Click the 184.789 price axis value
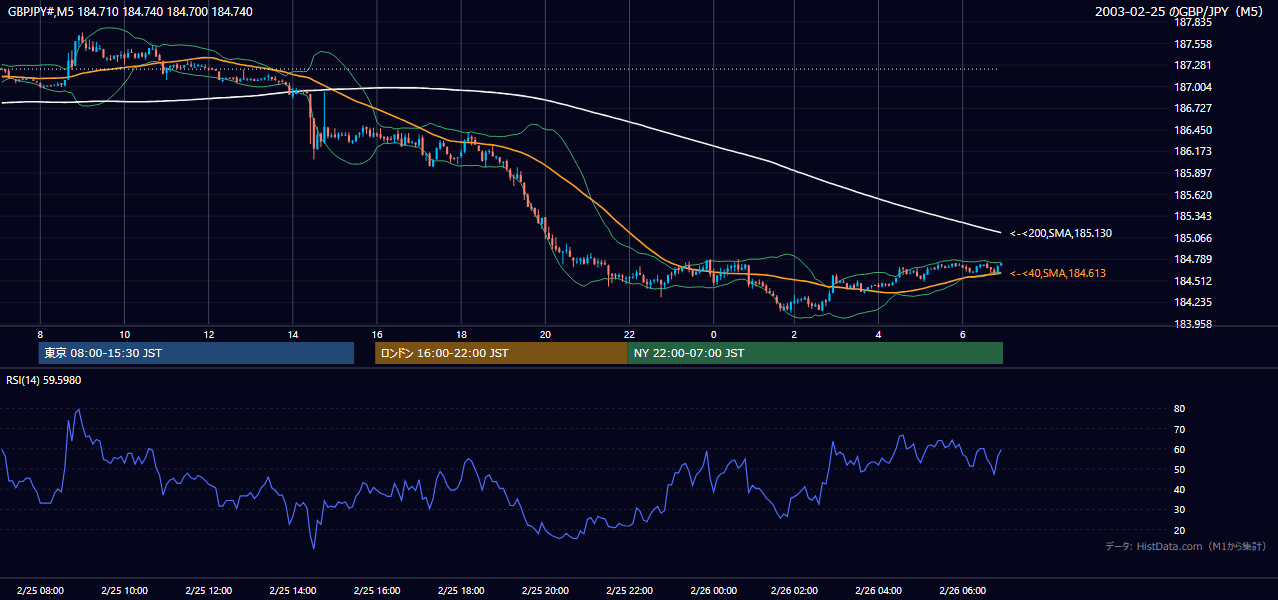1278x600 pixels. pos(1192,259)
